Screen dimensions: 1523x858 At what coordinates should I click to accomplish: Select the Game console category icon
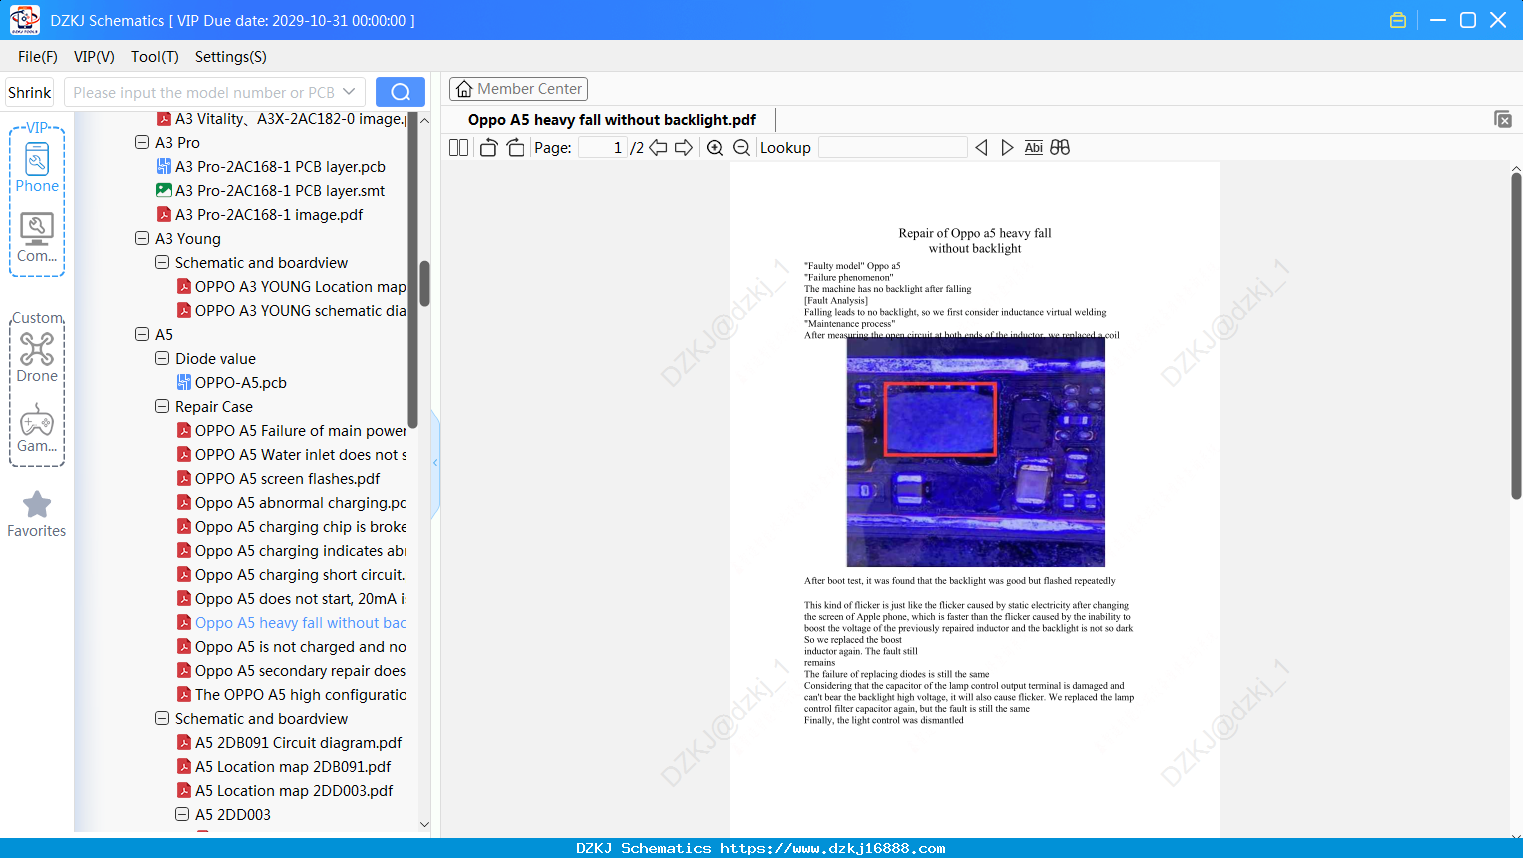37,427
